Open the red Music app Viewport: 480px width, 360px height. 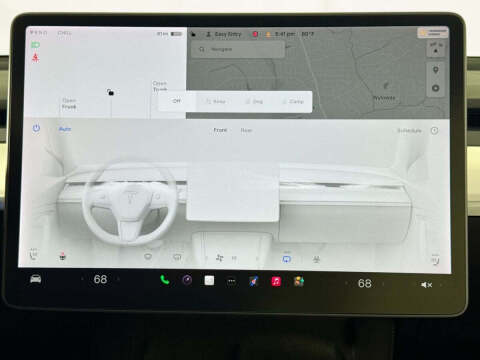click(276, 282)
